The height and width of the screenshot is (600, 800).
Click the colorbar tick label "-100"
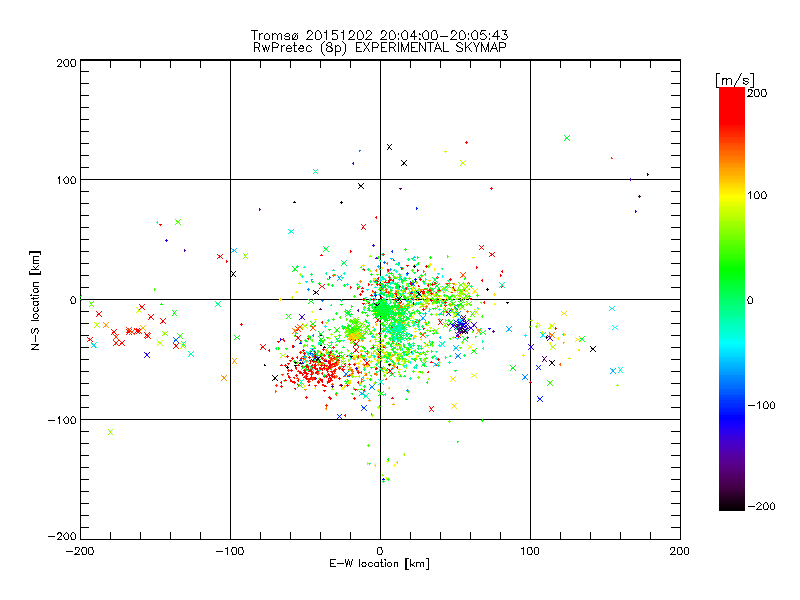click(x=761, y=406)
